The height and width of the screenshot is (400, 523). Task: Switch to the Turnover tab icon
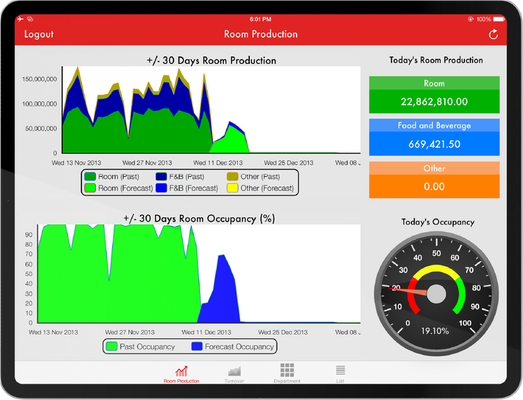coord(234,371)
